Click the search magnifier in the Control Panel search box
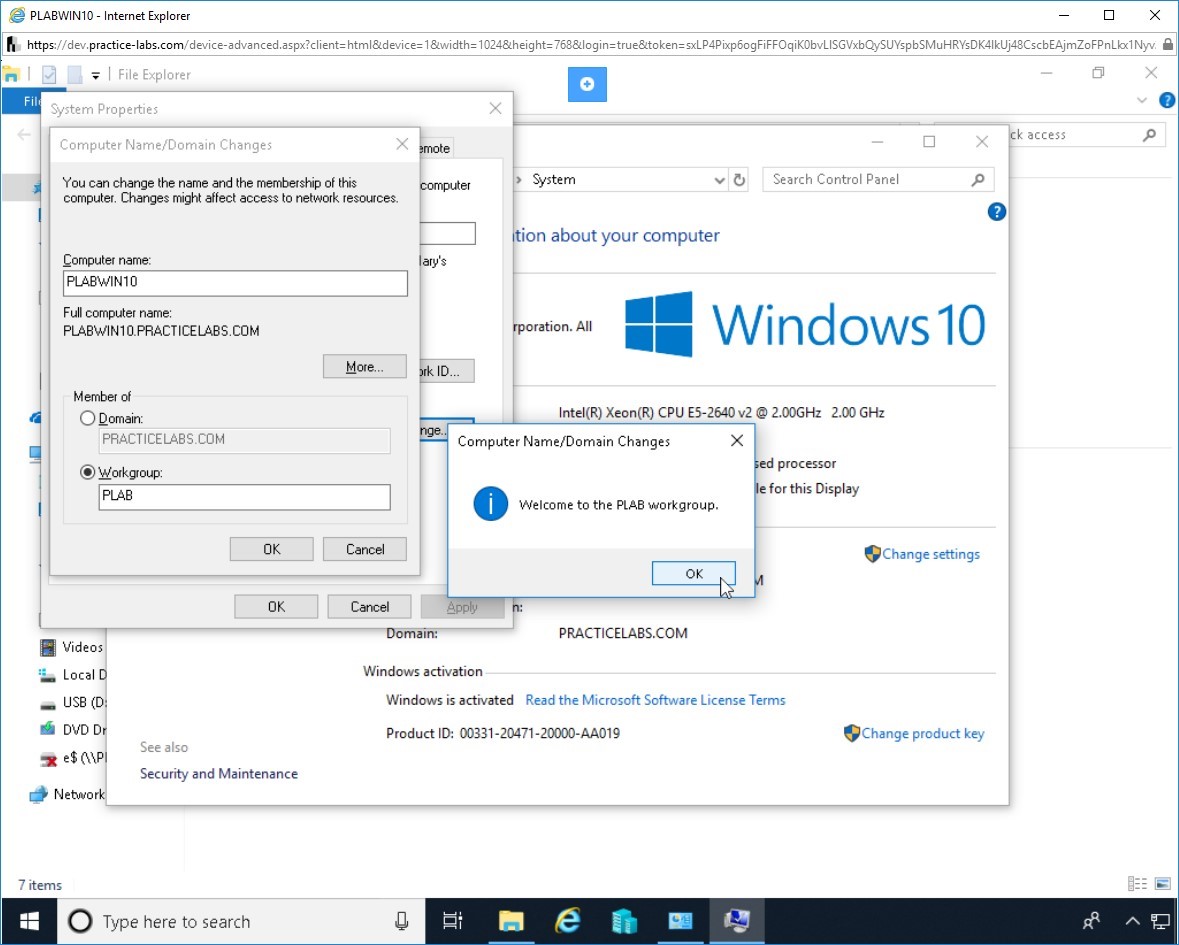The height and width of the screenshot is (945, 1179). (x=977, y=180)
